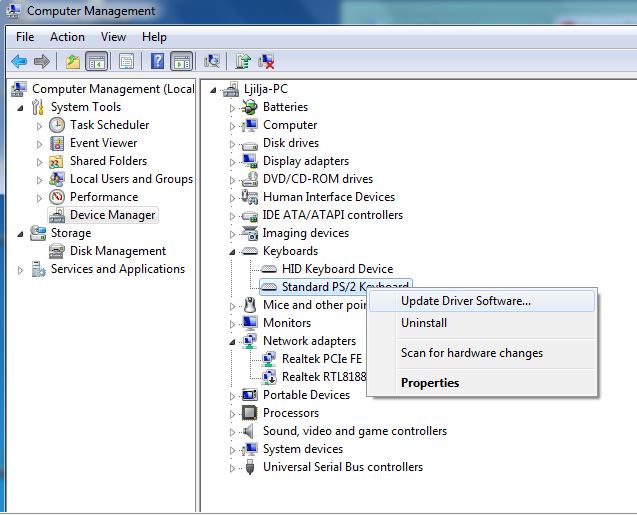Screen dimensions: 637x515
Task: Click the Update Driver Software toolbar icon
Action: pyautogui.click(x=243, y=62)
